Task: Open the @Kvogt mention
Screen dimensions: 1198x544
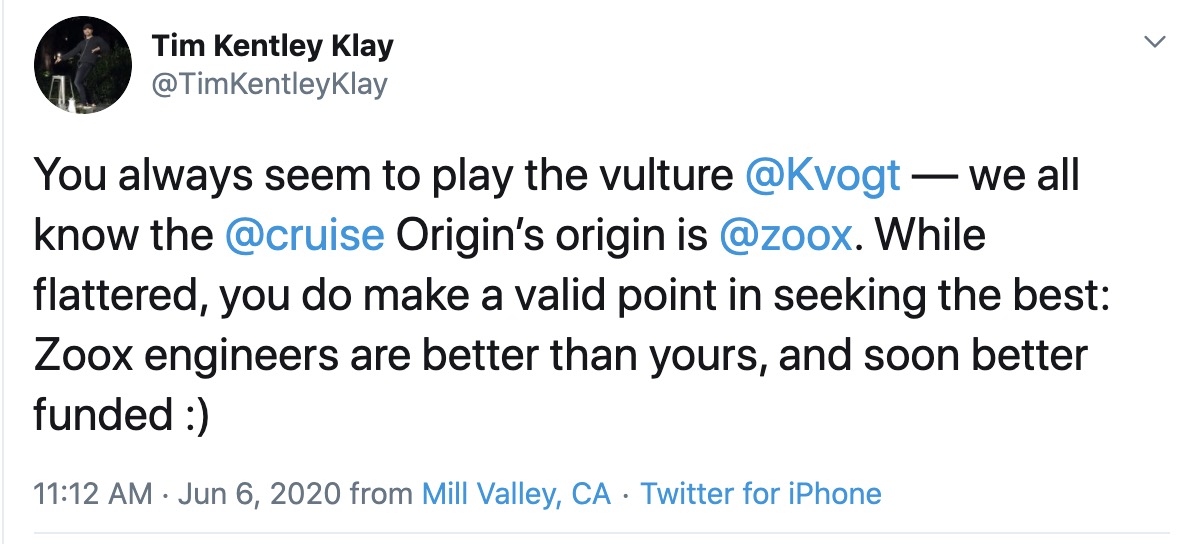Action: pyautogui.click(x=823, y=177)
